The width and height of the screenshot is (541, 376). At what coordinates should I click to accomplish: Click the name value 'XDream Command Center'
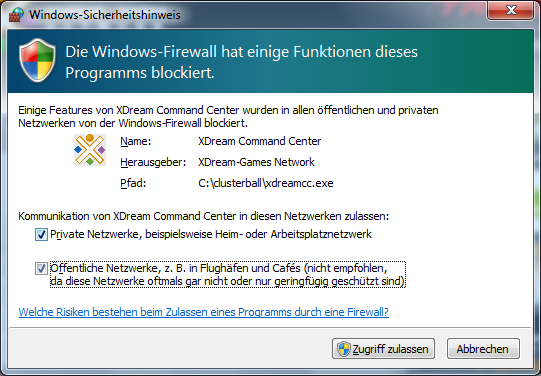click(x=259, y=141)
